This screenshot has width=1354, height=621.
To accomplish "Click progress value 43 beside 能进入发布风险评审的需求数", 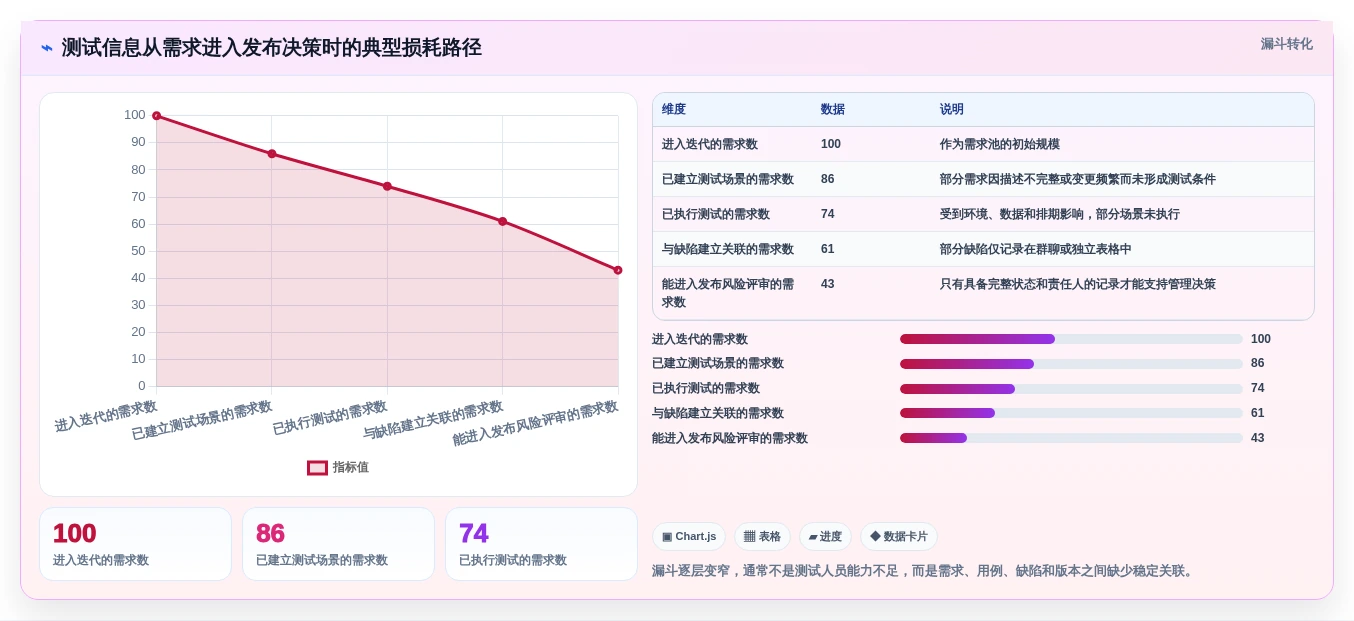I will (1258, 438).
